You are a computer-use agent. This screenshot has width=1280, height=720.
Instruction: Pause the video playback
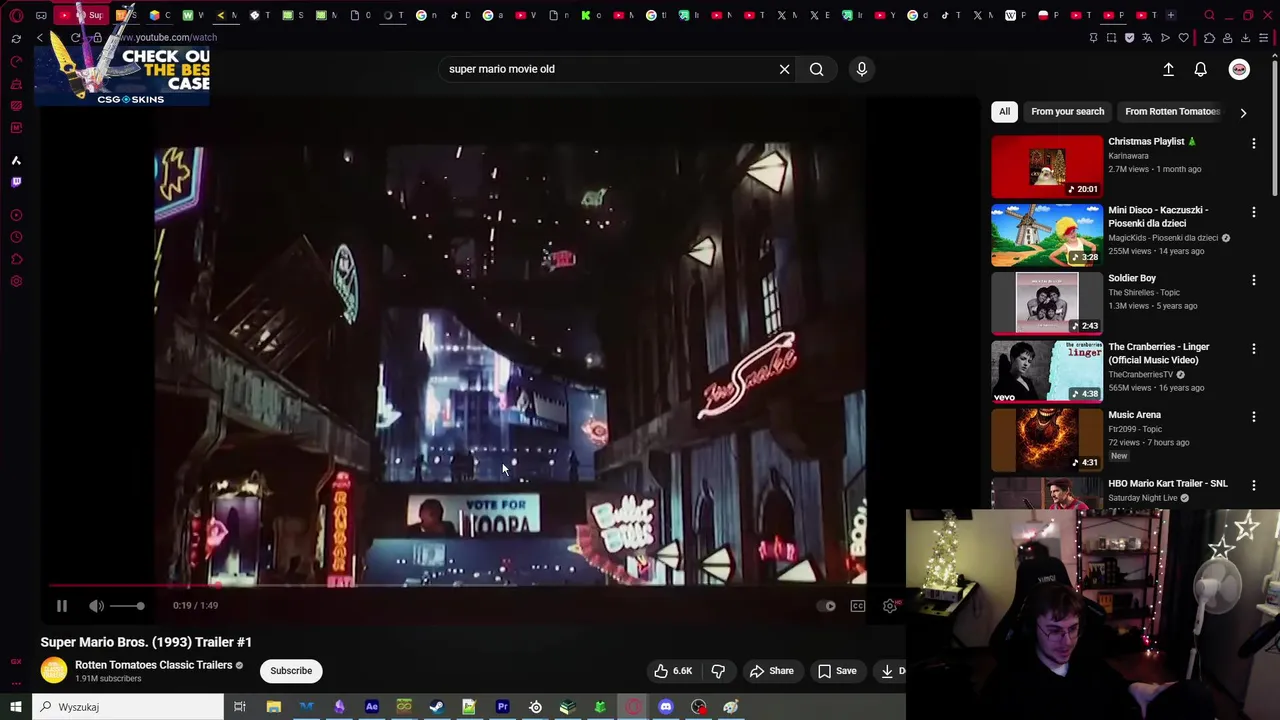61,606
